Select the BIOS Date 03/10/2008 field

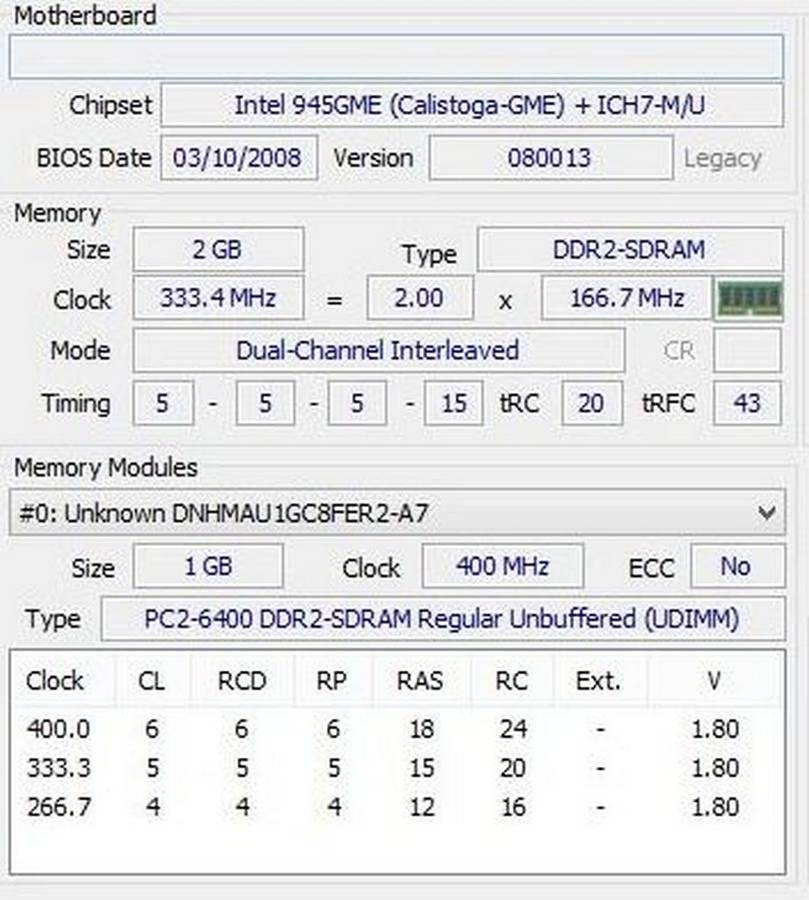pos(238,158)
